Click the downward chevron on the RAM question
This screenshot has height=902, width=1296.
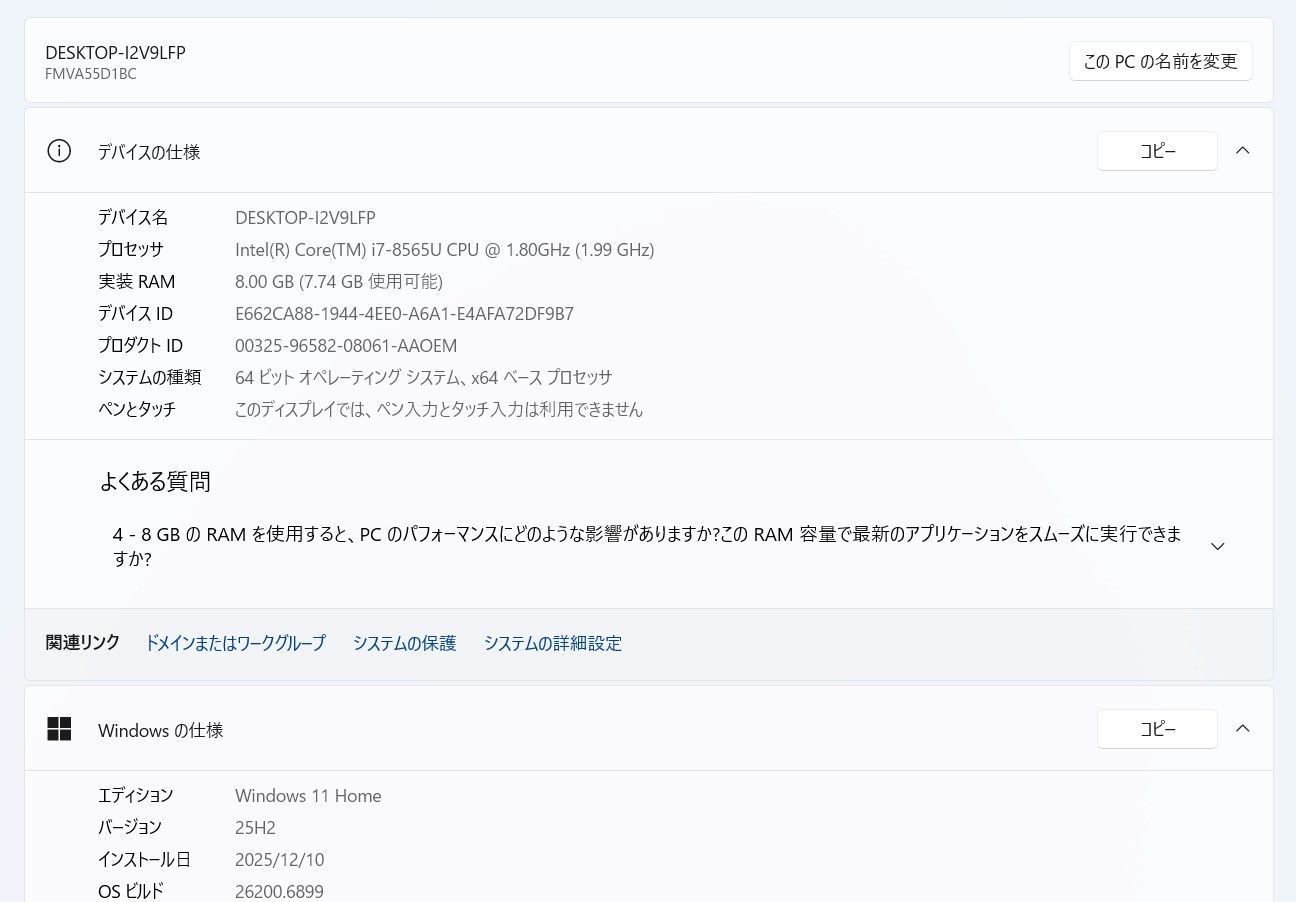click(1218, 546)
